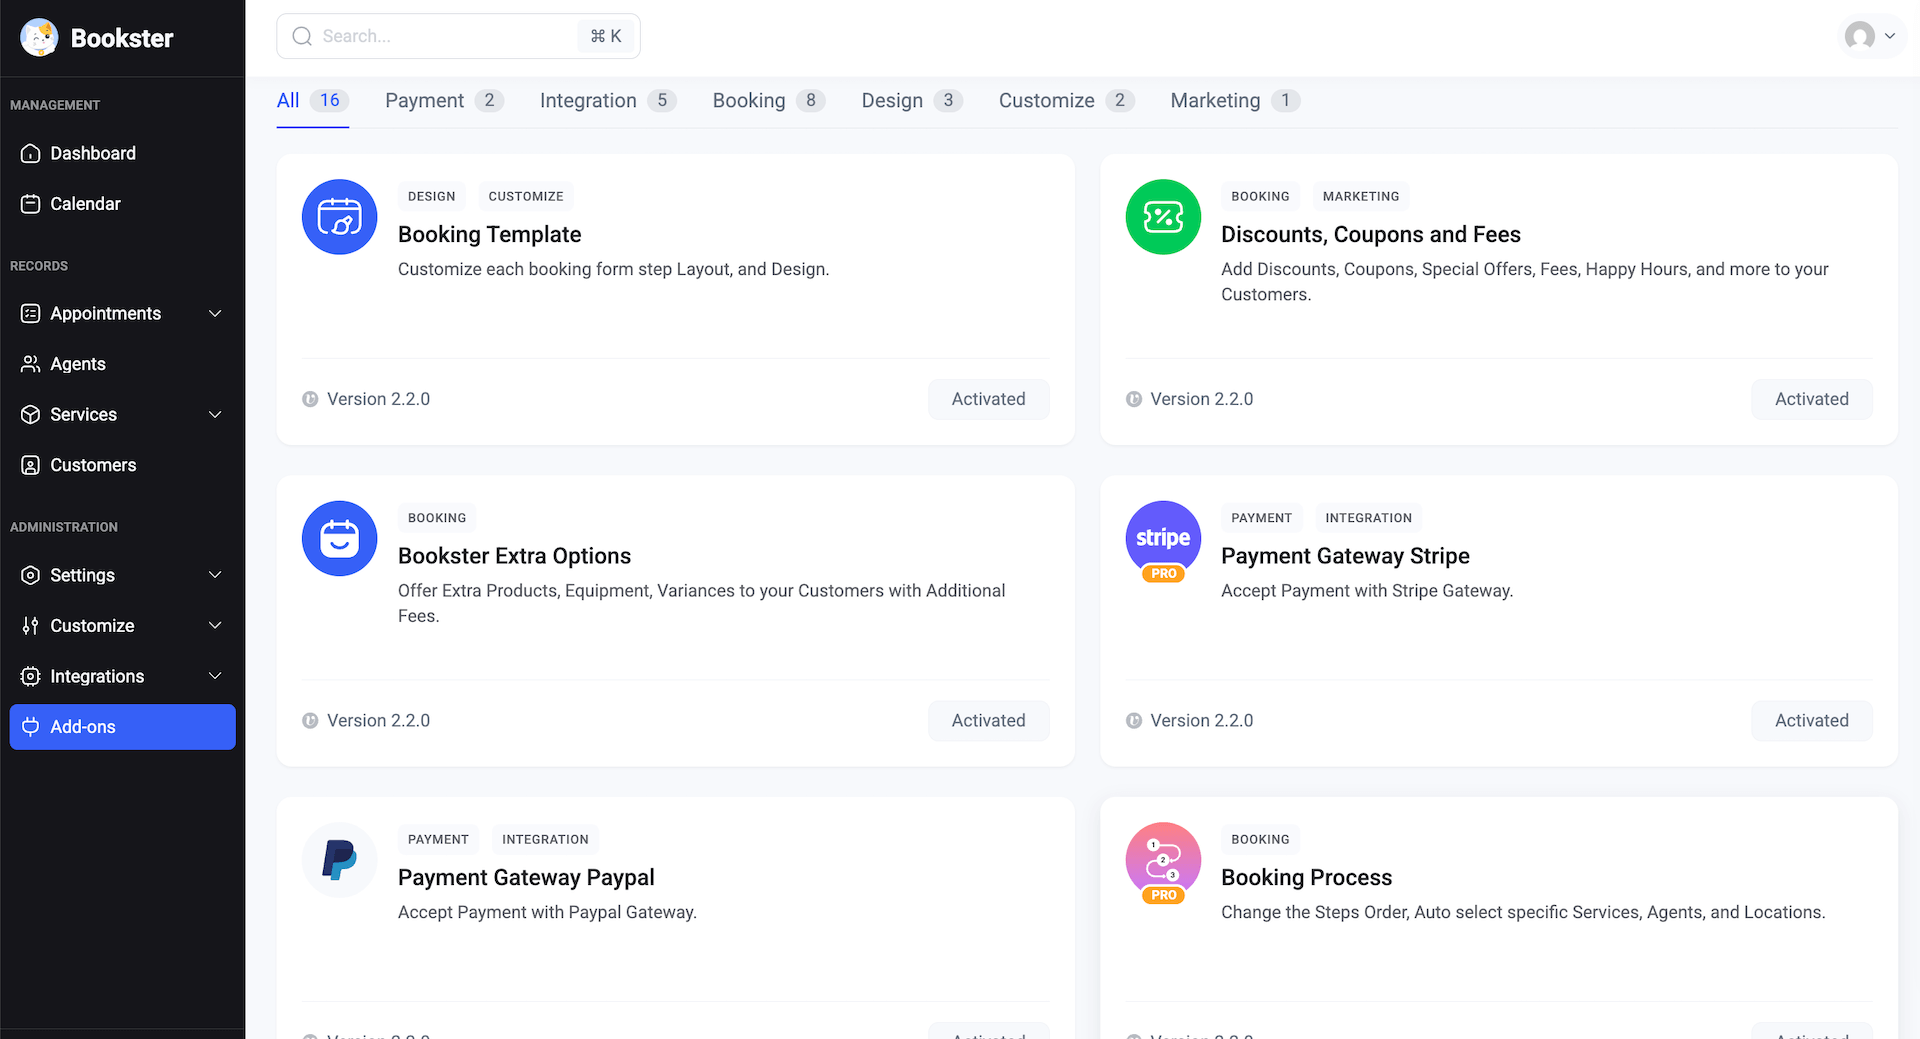Open Dashboard from the sidebar
Screen dimensions: 1920x1039
[x=93, y=153]
